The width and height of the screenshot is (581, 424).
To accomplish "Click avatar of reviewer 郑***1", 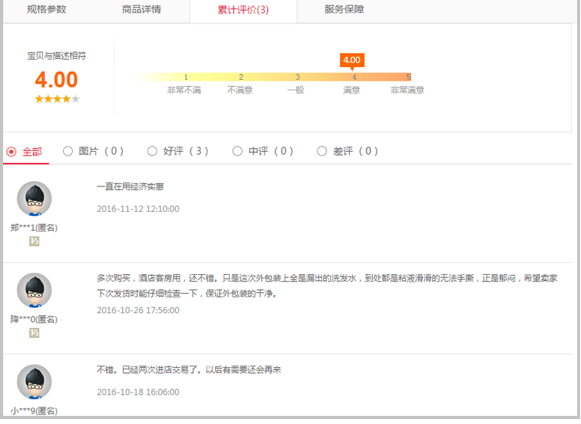I will click(x=34, y=198).
